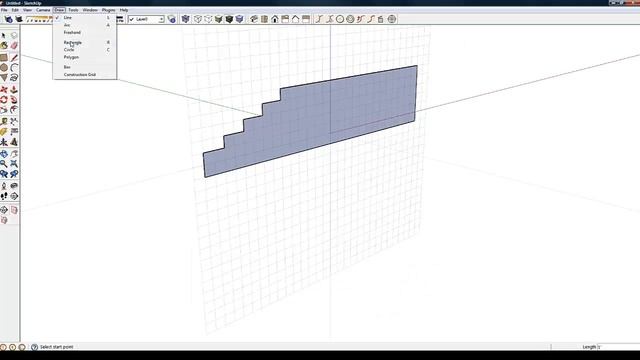Select the Orbit camera tool
Screen dimensions: 640x360
[4, 154]
